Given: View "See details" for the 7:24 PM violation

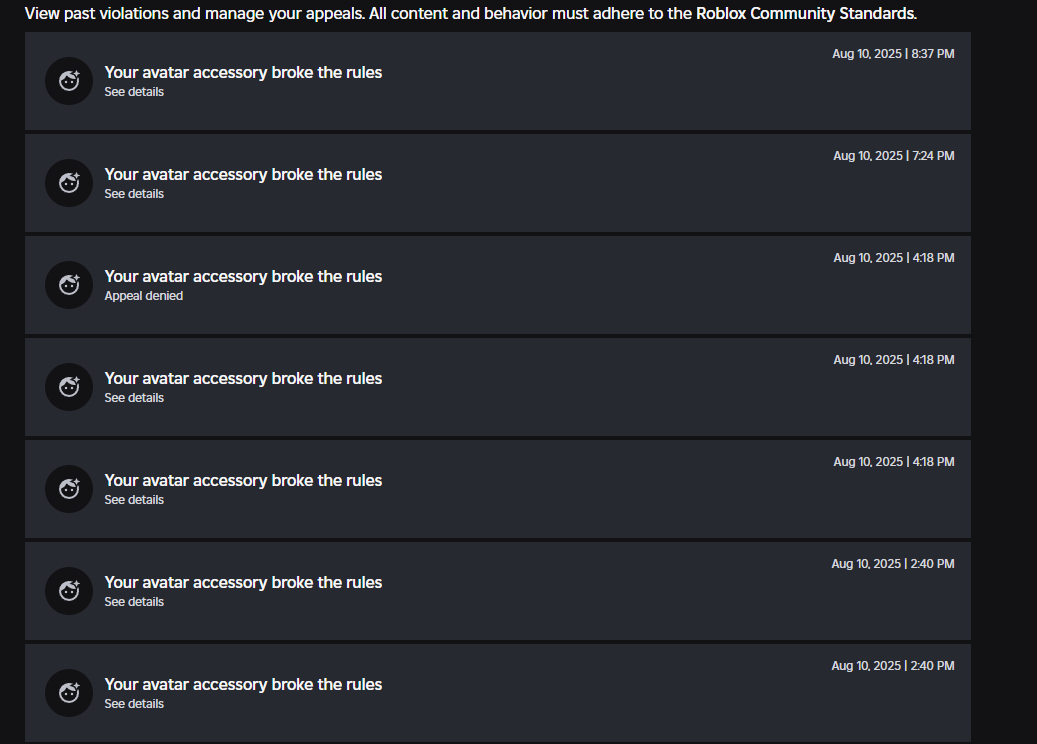Looking at the screenshot, I should pos(134,194).
